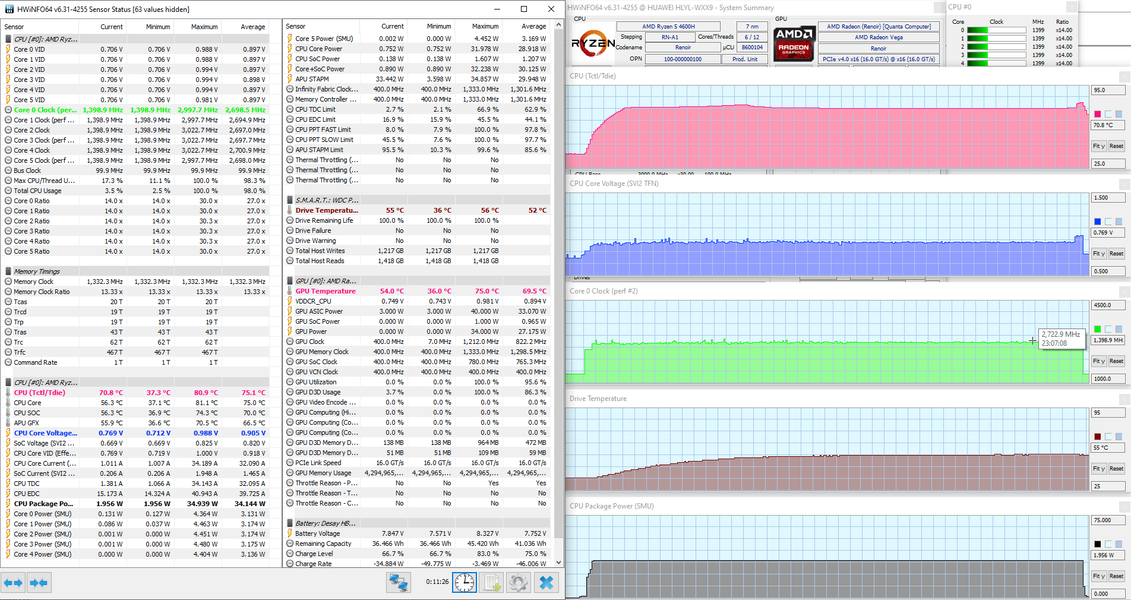Viewport: 1131px width, 600px height.
Task: Close the Core 0 Clock graph window
Action: click(1125, 291)
